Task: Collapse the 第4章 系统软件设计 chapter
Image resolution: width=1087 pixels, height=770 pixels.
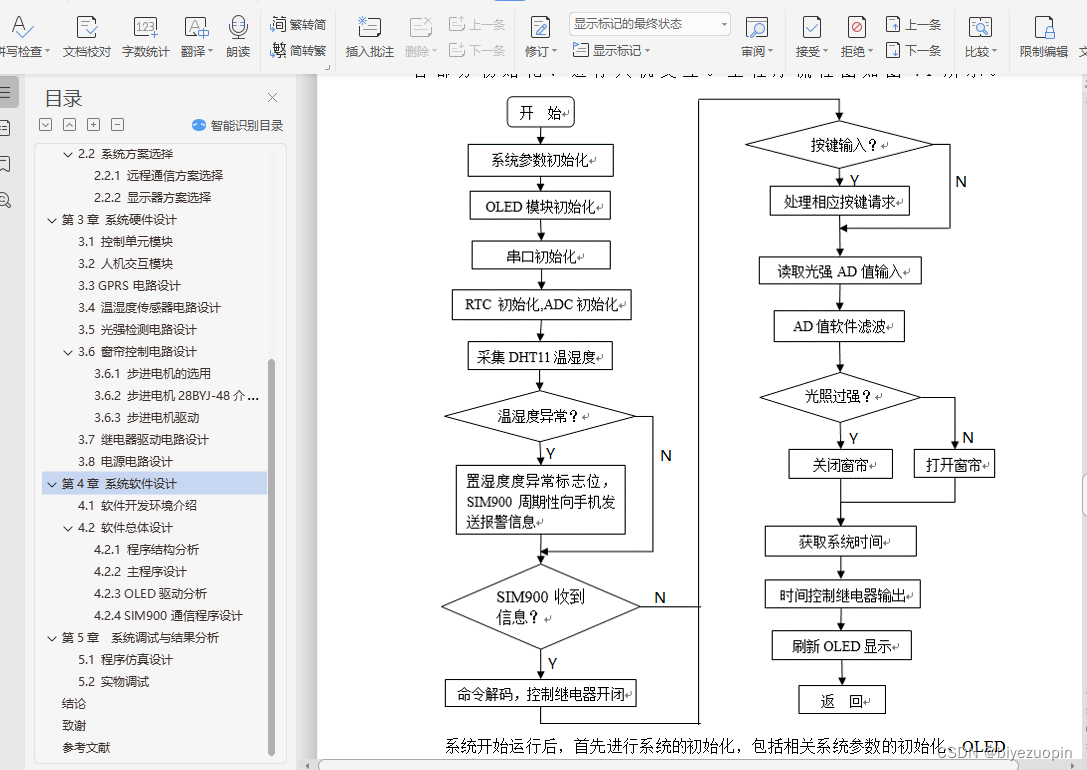Action: [51, 483]
